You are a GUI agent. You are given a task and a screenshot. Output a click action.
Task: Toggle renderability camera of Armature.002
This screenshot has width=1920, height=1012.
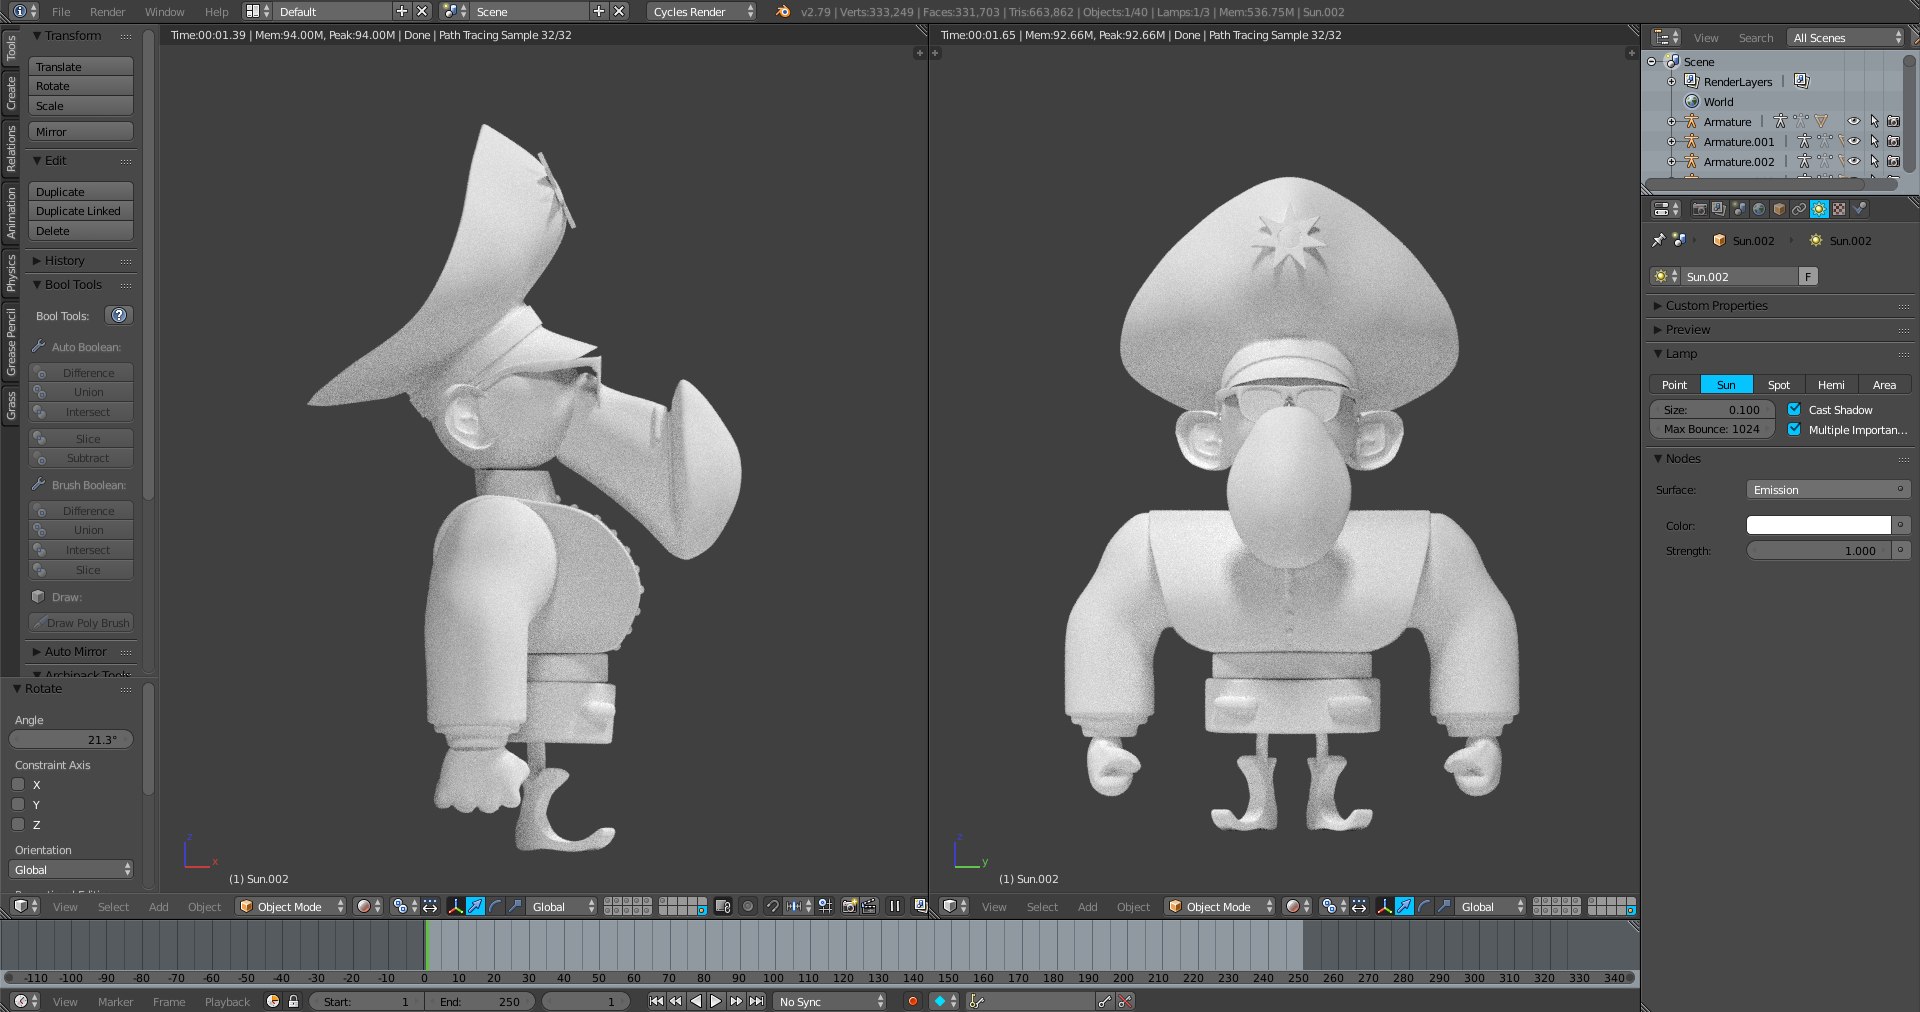(1894, 161)
